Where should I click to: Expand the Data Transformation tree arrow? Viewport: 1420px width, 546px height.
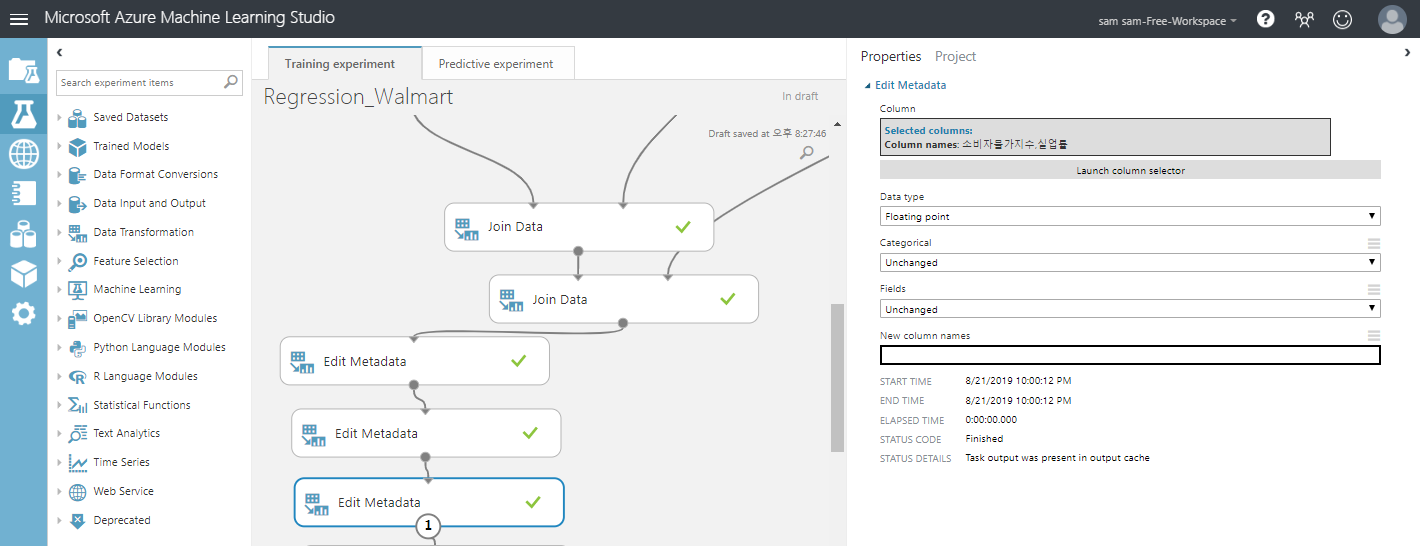click(x=59, y=233)
